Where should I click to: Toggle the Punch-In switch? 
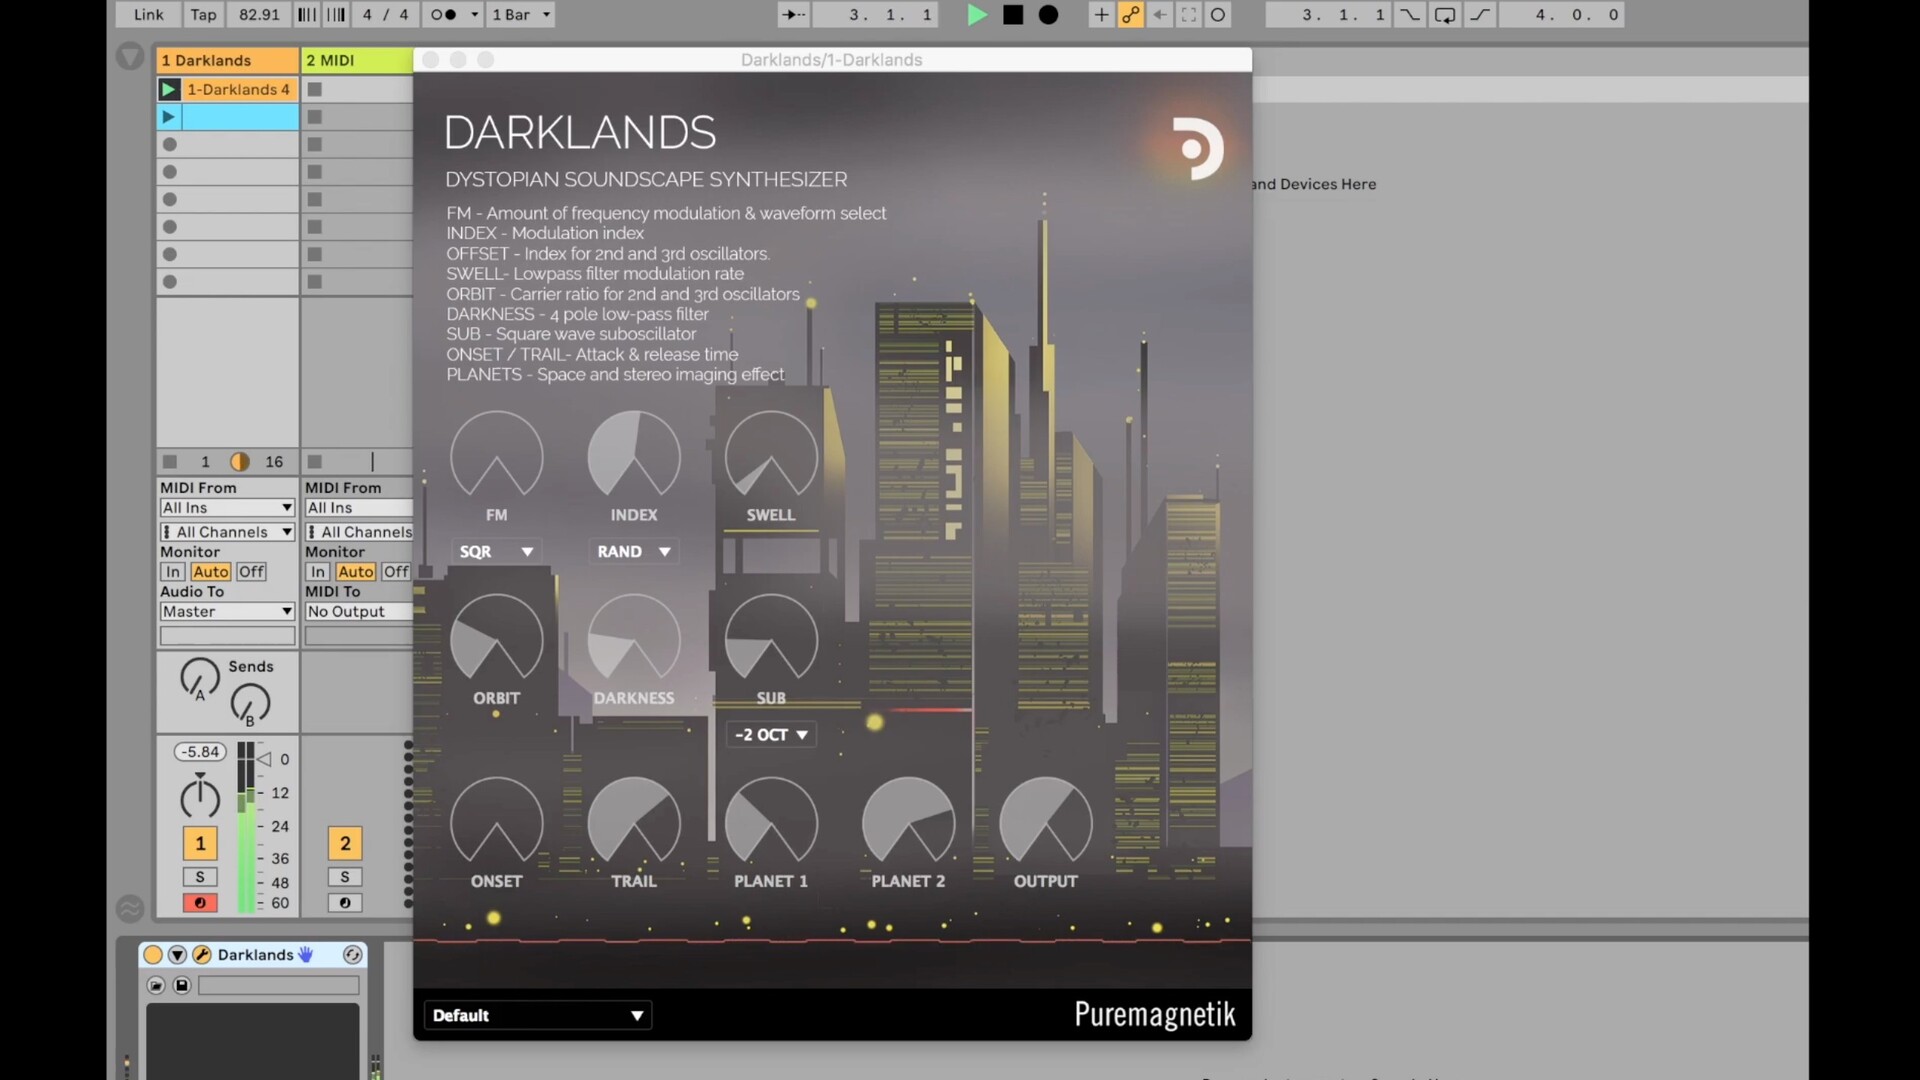pos(1410,15)
